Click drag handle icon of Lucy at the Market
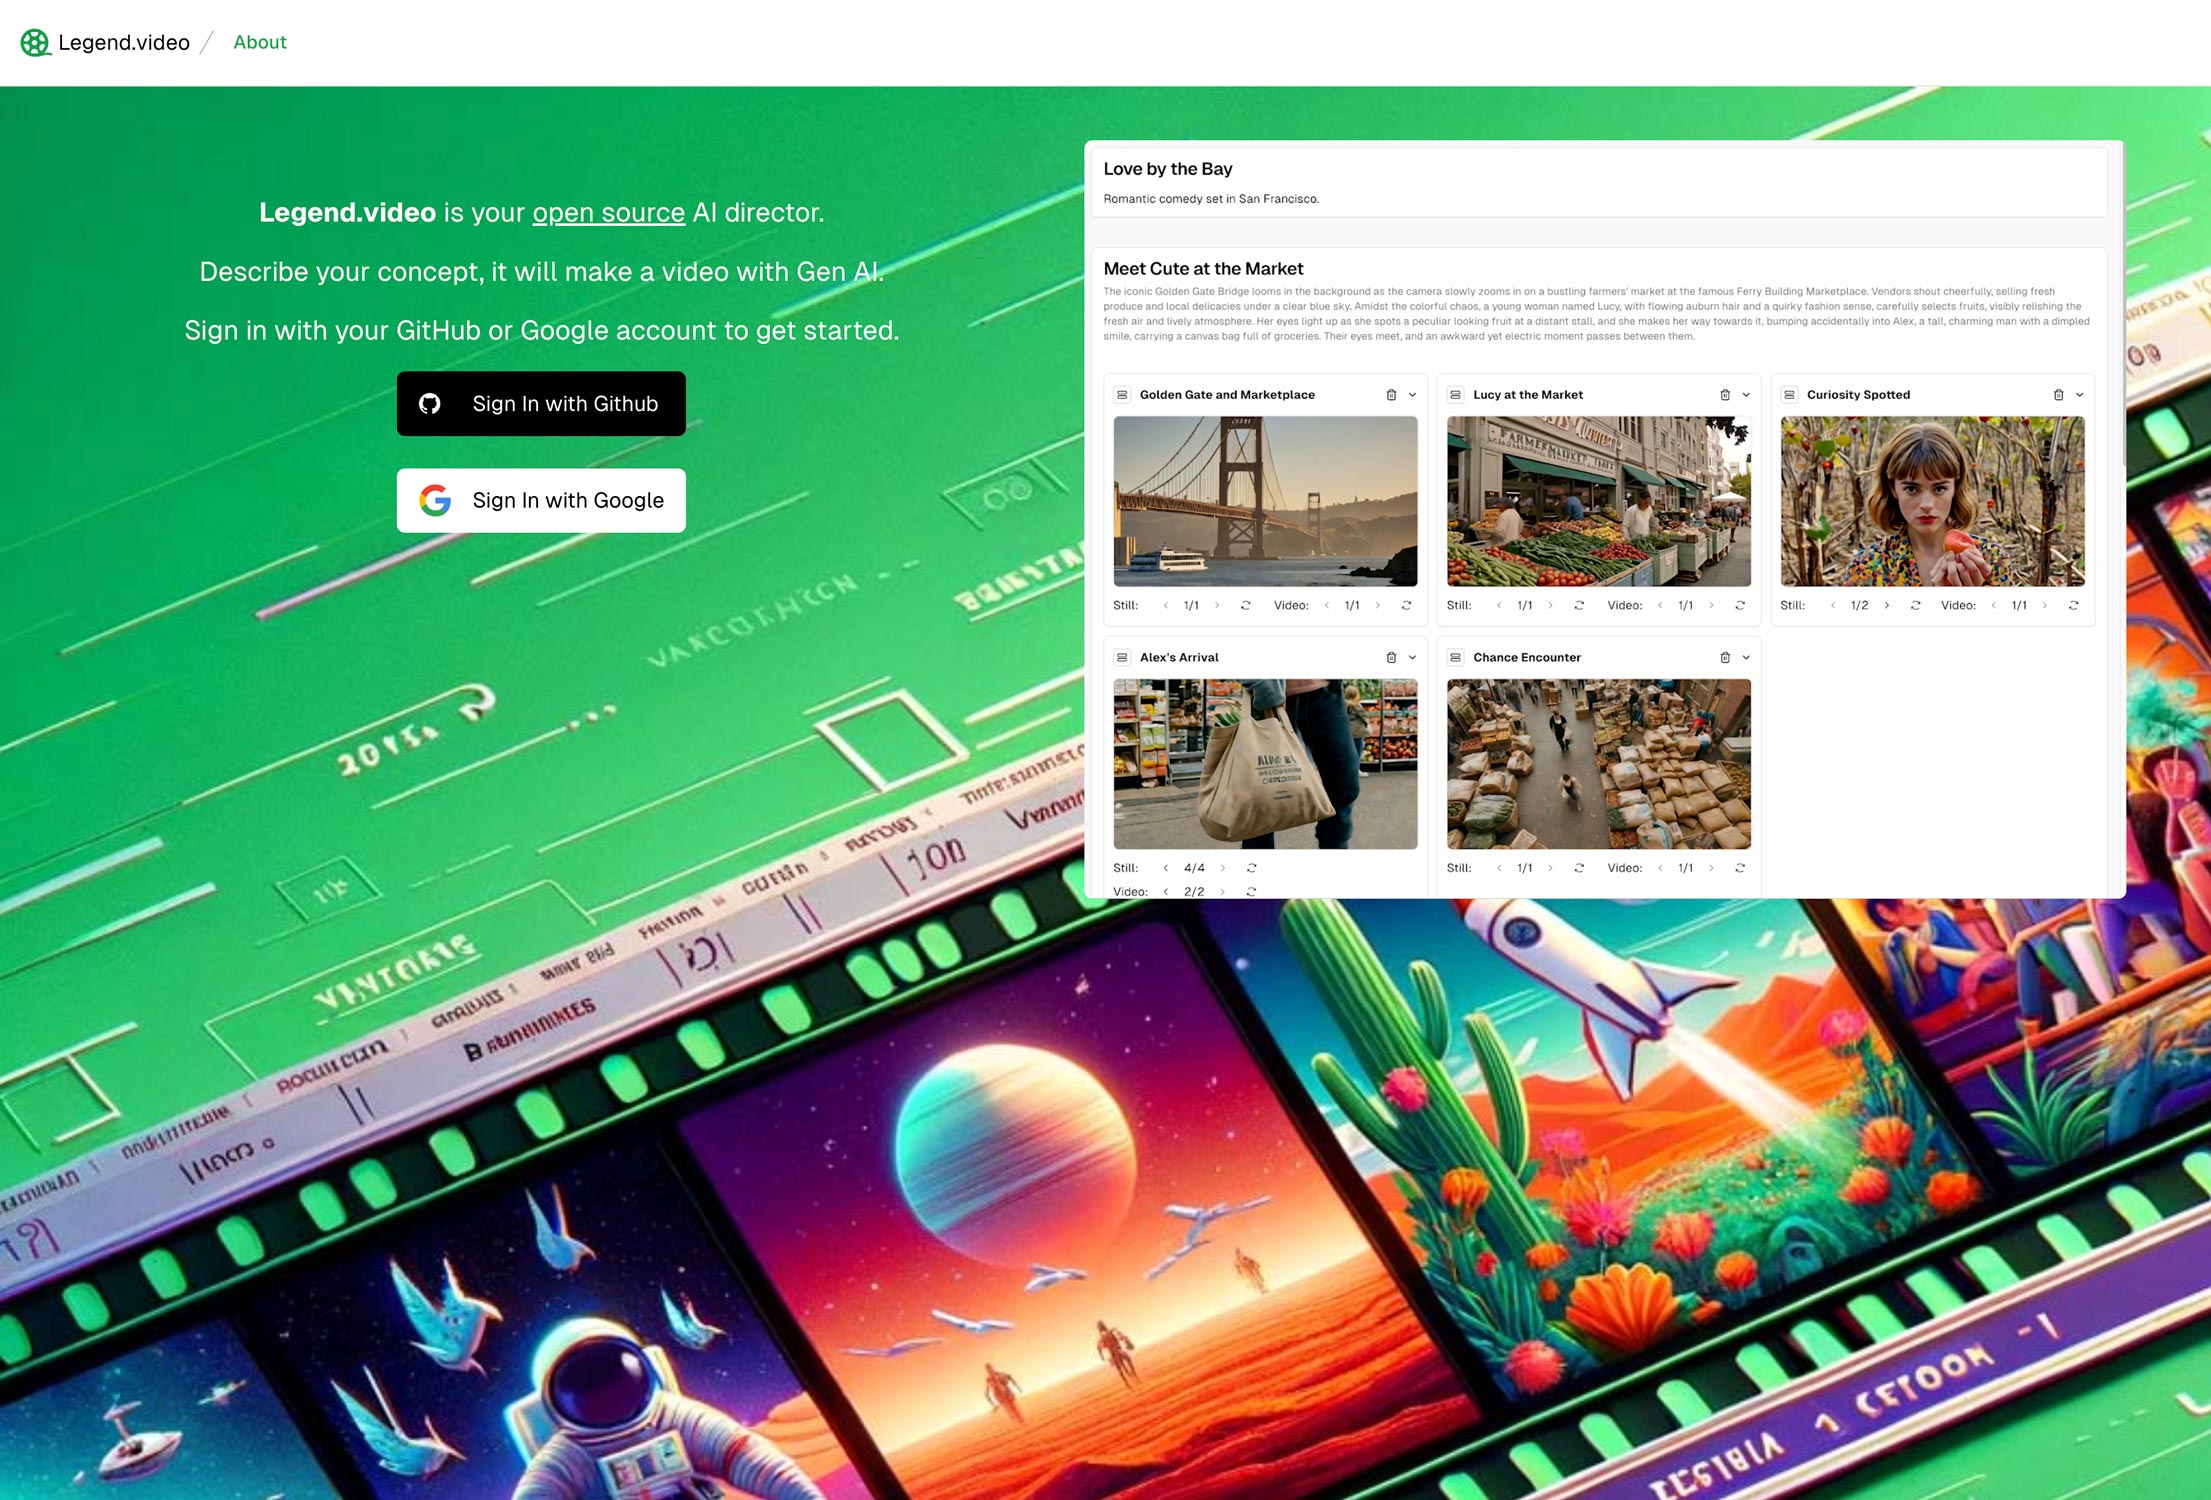The height and width of the screenshot is (1500, 2211). (1456, 395)
